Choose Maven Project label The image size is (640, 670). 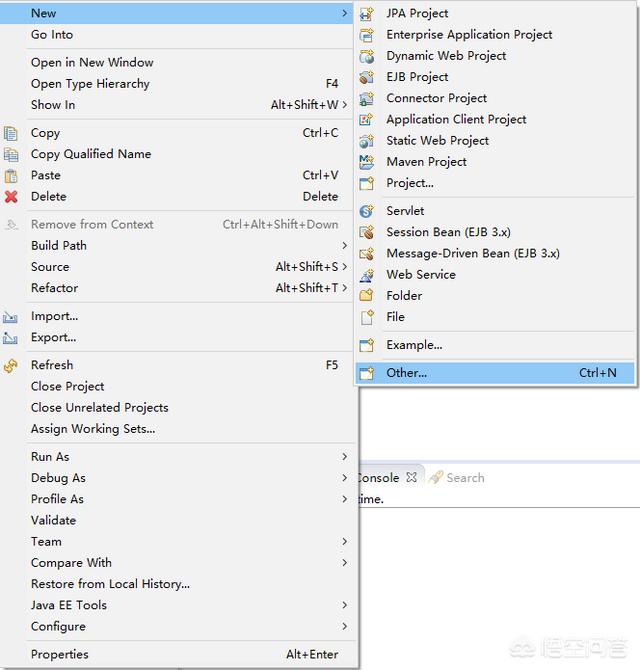(426, 162)
